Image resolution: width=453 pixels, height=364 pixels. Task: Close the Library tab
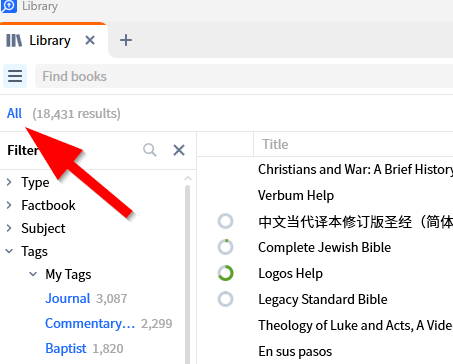pos(90,40)
